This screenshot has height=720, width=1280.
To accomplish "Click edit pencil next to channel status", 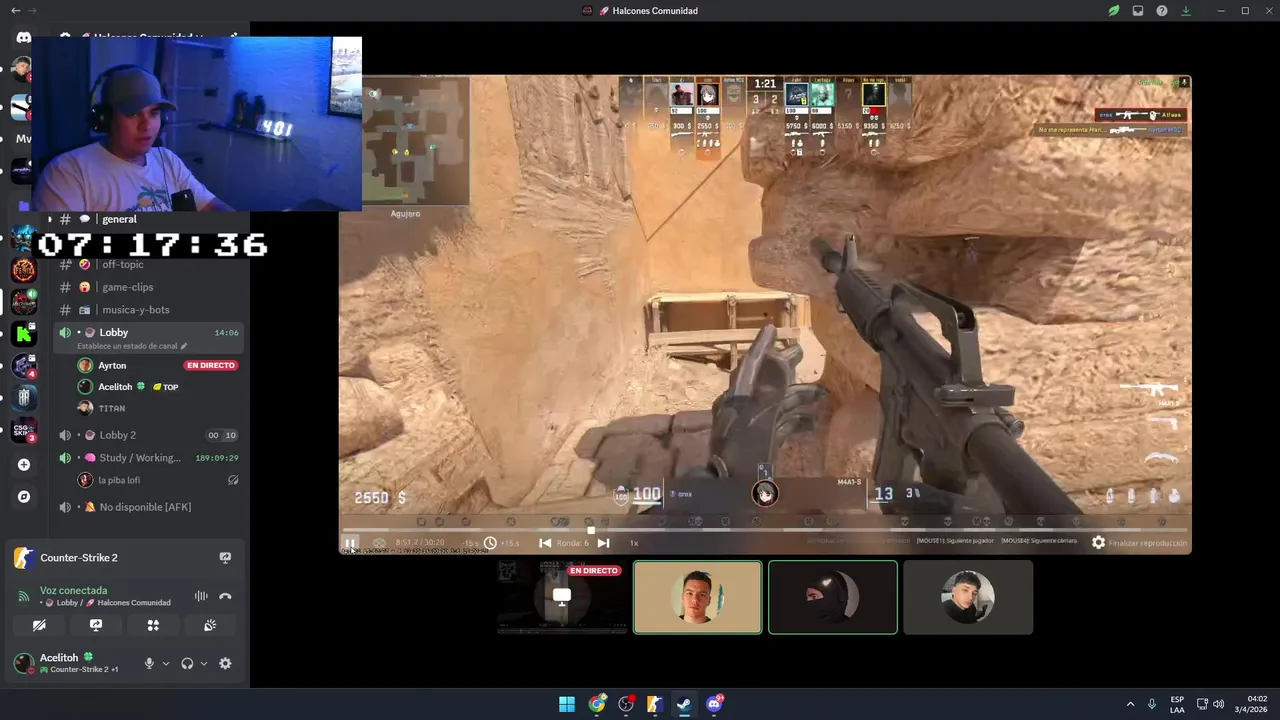I will click(184, 346).
